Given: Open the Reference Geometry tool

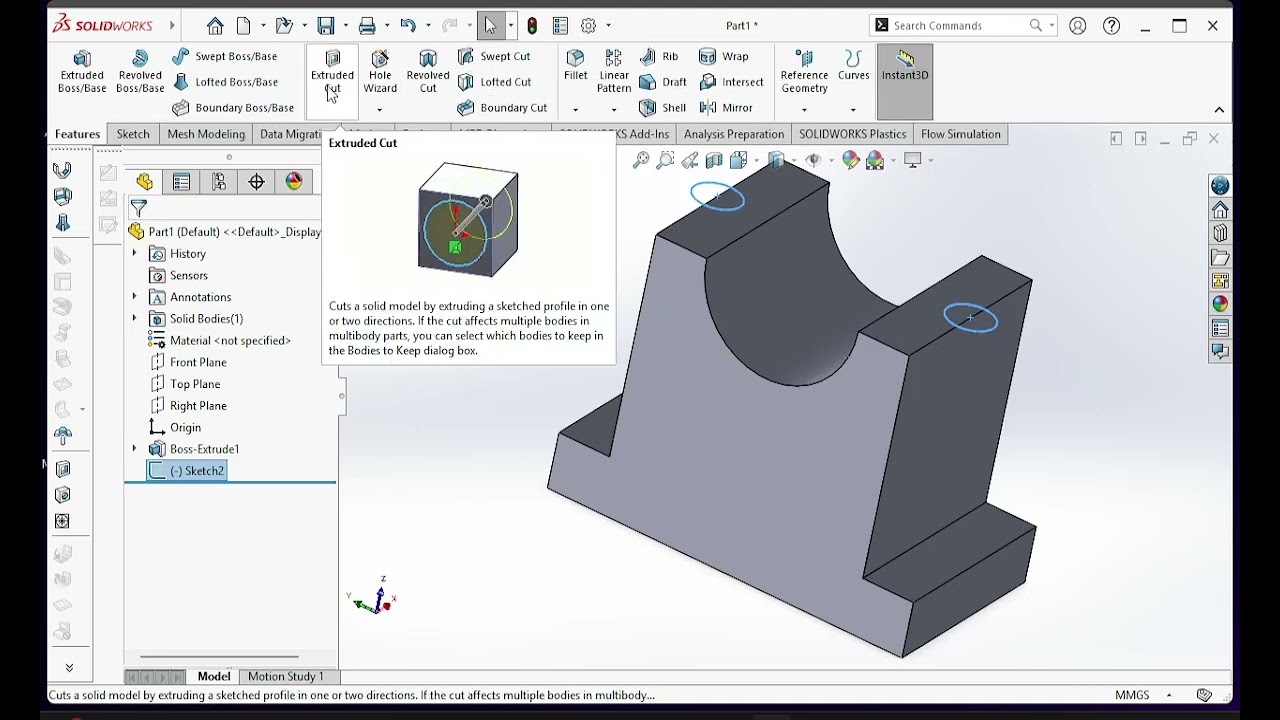Looking at the screenshot, I should click(804, 72).
